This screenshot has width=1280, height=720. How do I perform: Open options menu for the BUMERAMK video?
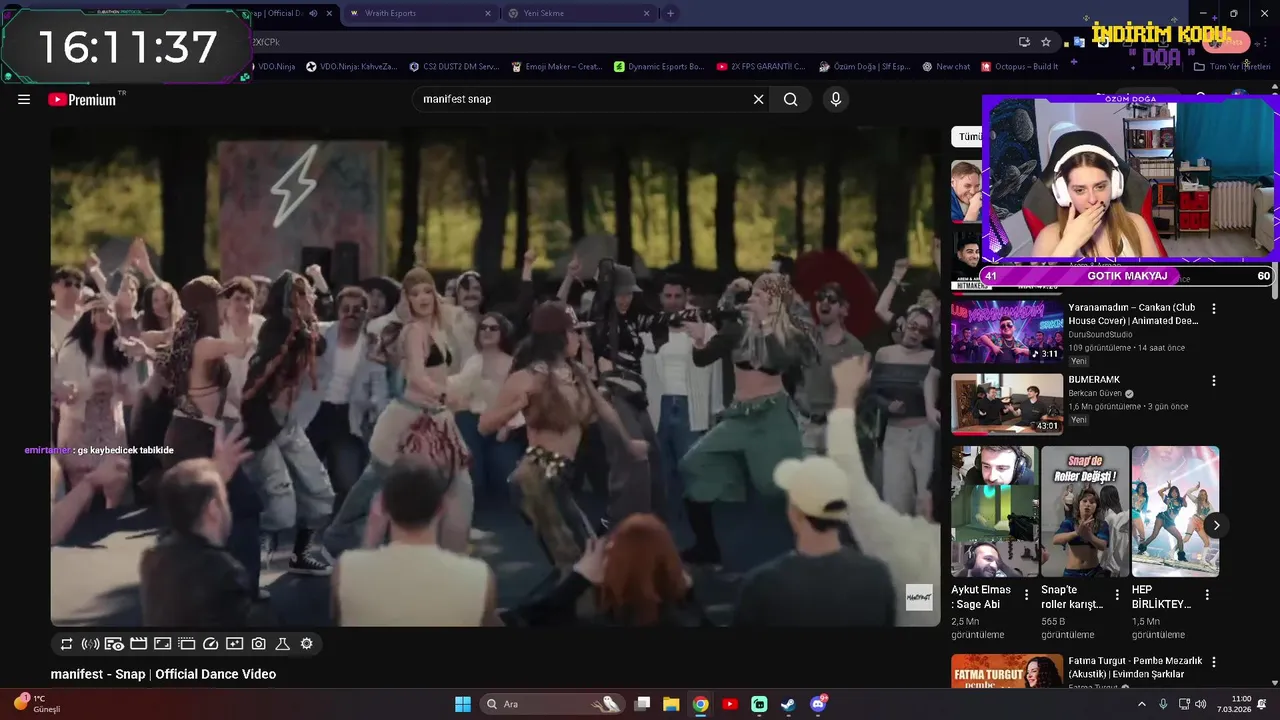point(1214,381)
